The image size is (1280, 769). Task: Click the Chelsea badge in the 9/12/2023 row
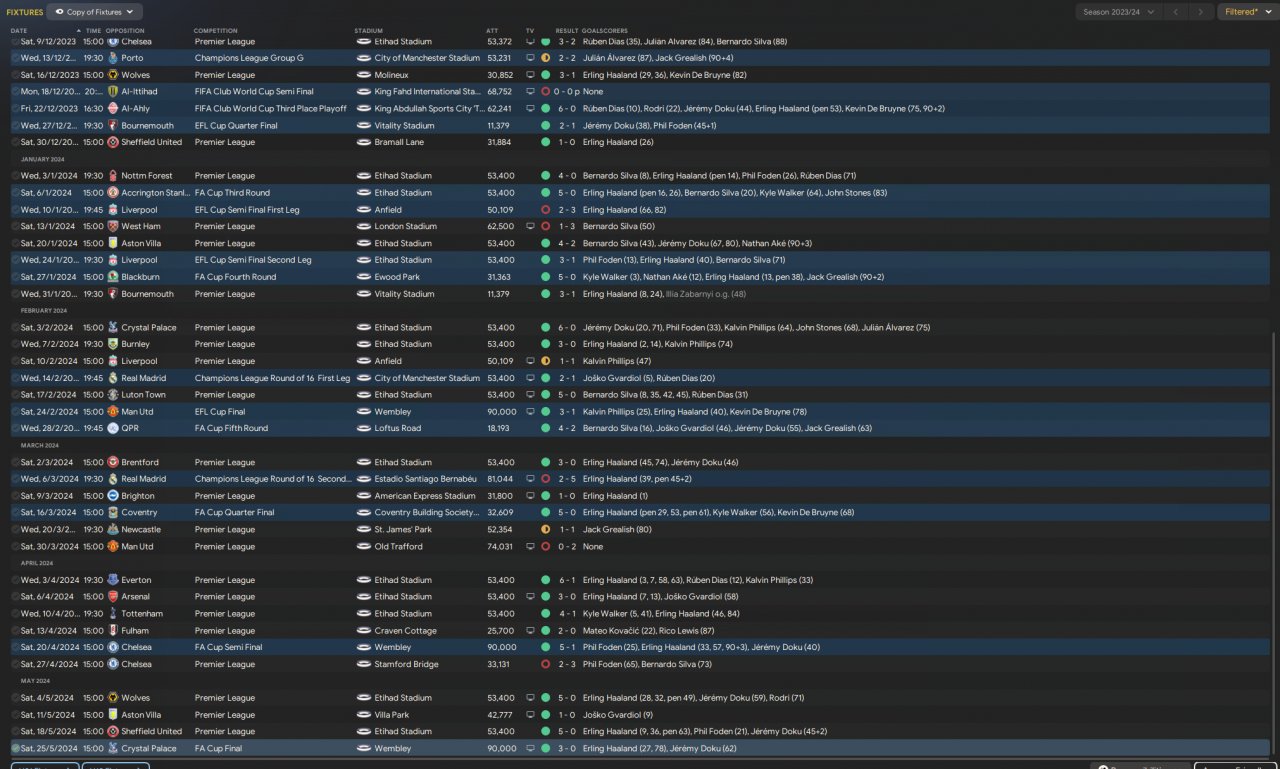click(113, 42)
